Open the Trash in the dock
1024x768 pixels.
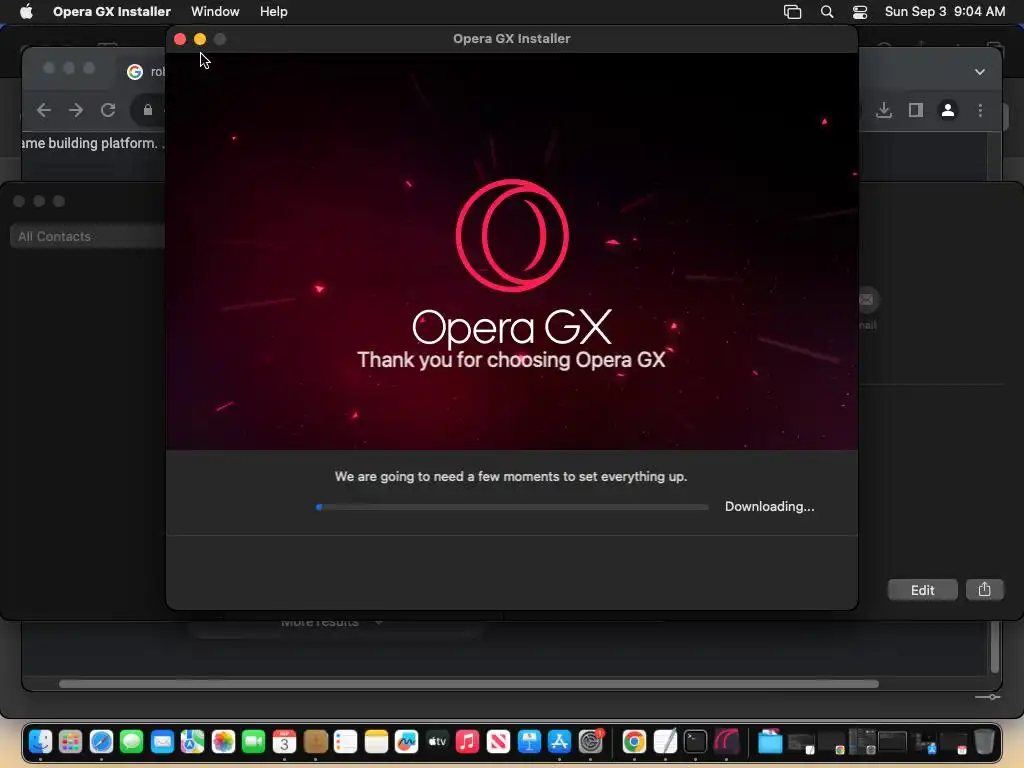point(984,742)
